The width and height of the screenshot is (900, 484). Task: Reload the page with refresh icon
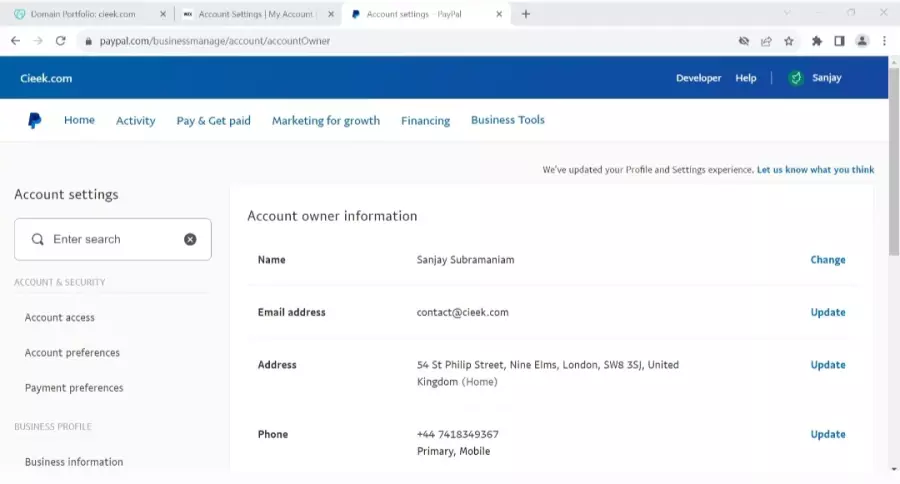(x=60, y=41)
